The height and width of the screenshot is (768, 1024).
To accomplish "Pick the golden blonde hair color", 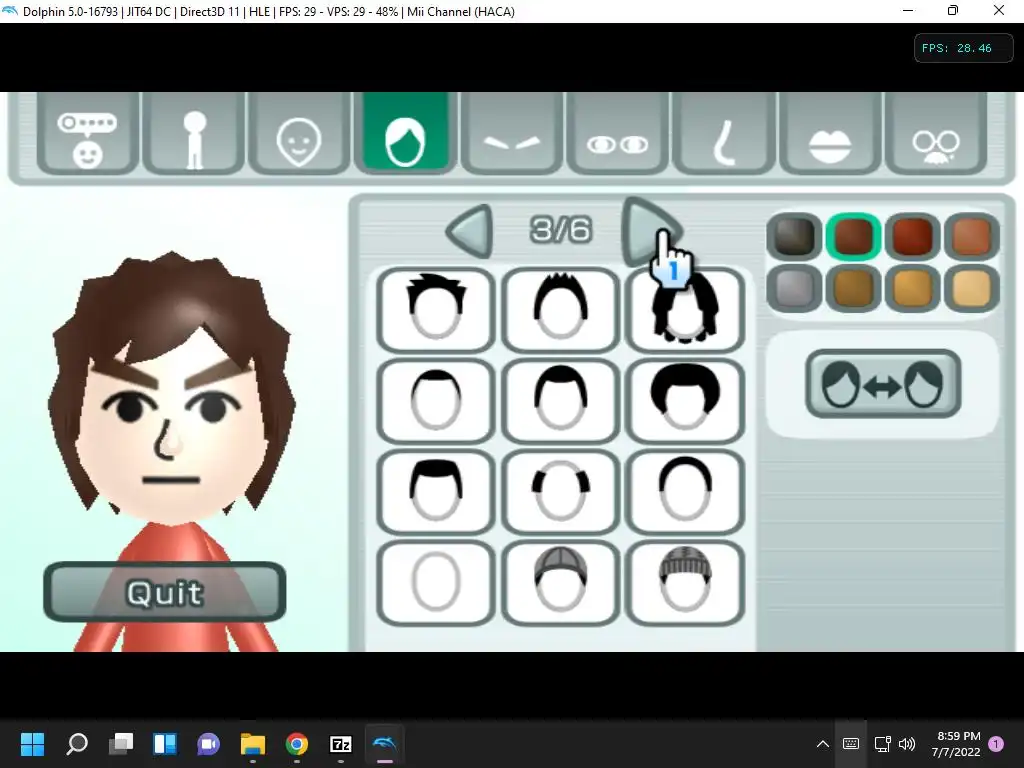I will pos(912,288).
